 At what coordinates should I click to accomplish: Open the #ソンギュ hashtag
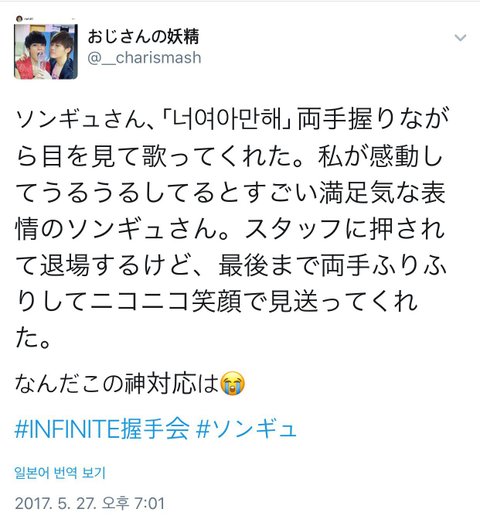(x=246, y=429)
